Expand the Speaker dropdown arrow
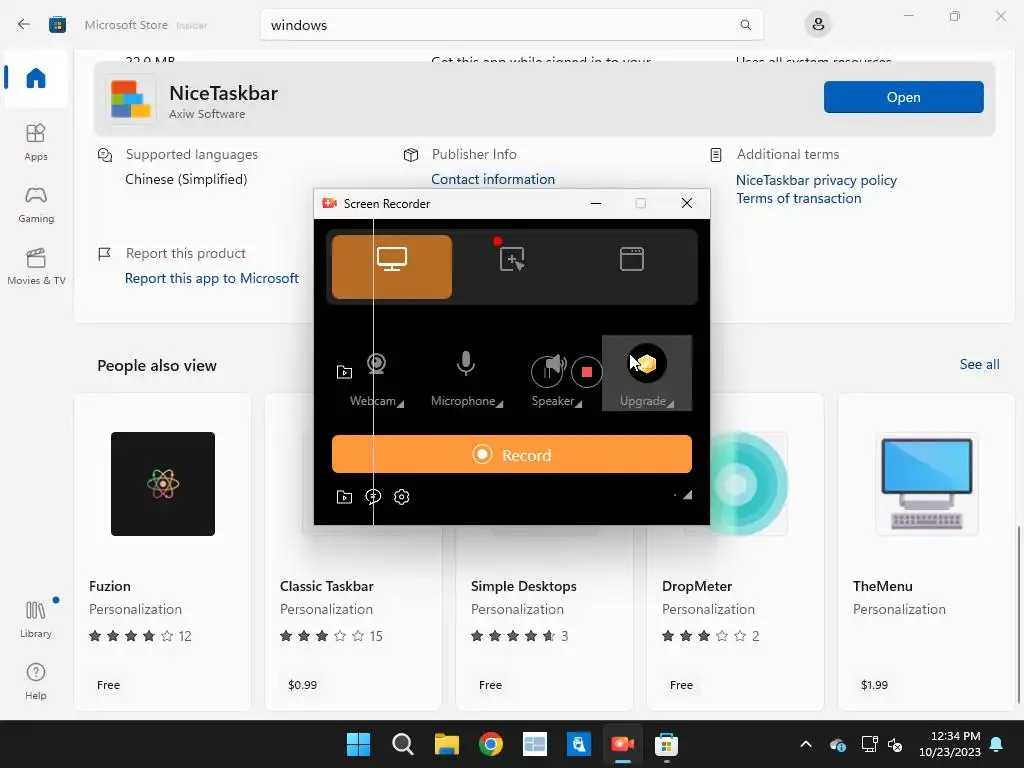The image size is (1024, 768). [579, 404]
